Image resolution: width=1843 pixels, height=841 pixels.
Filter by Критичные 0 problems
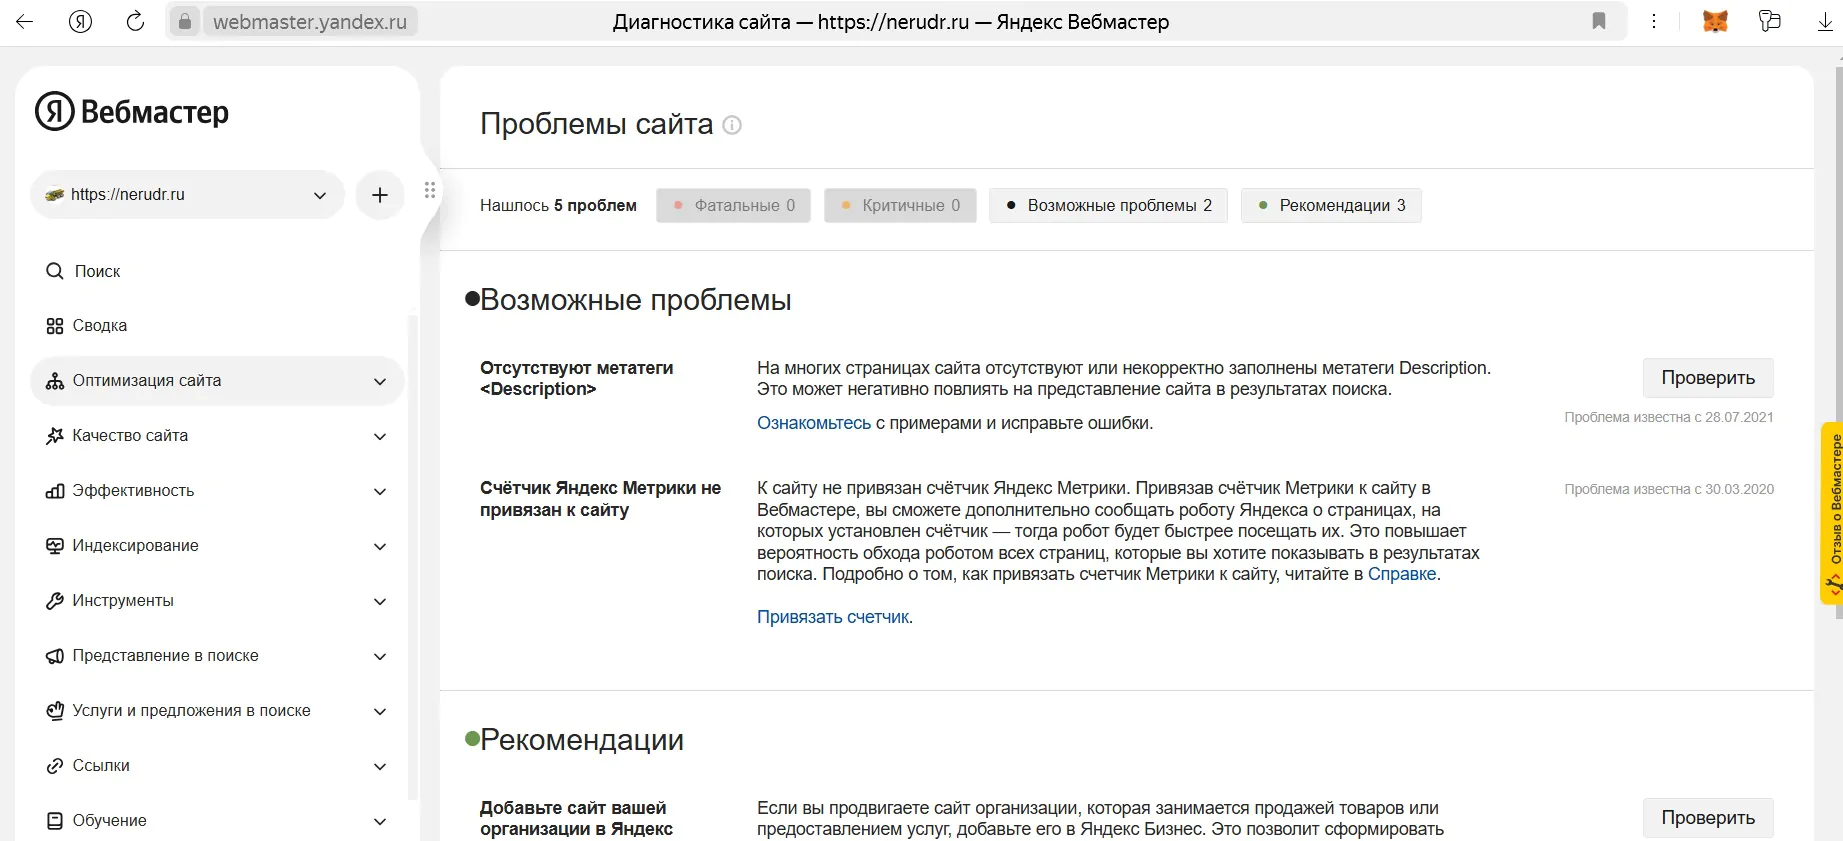point(900,205)
